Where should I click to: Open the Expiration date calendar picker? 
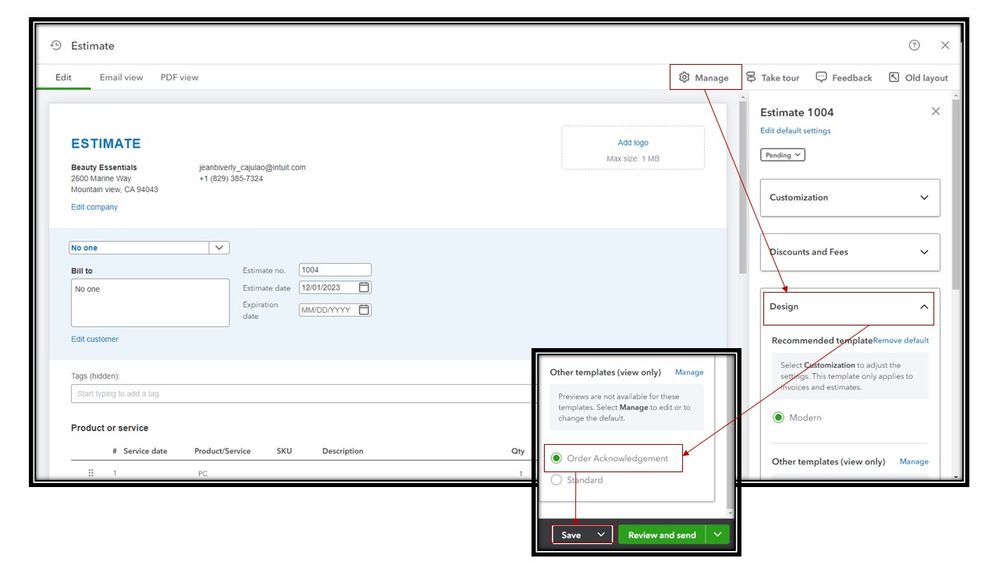364,310
